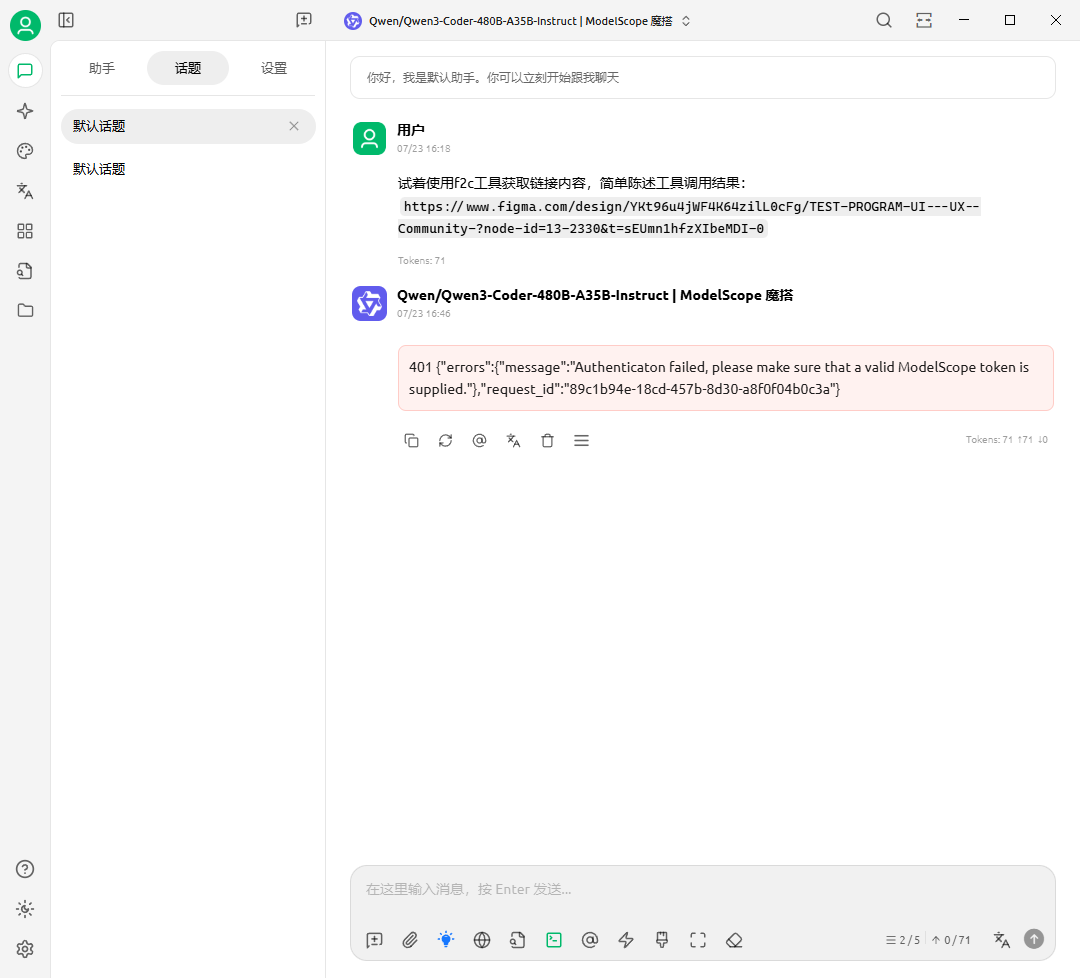Click the Figma URL in user message
Image resolution: width=1080 pixels, height=978 pixels.
[x=689, y=218]
